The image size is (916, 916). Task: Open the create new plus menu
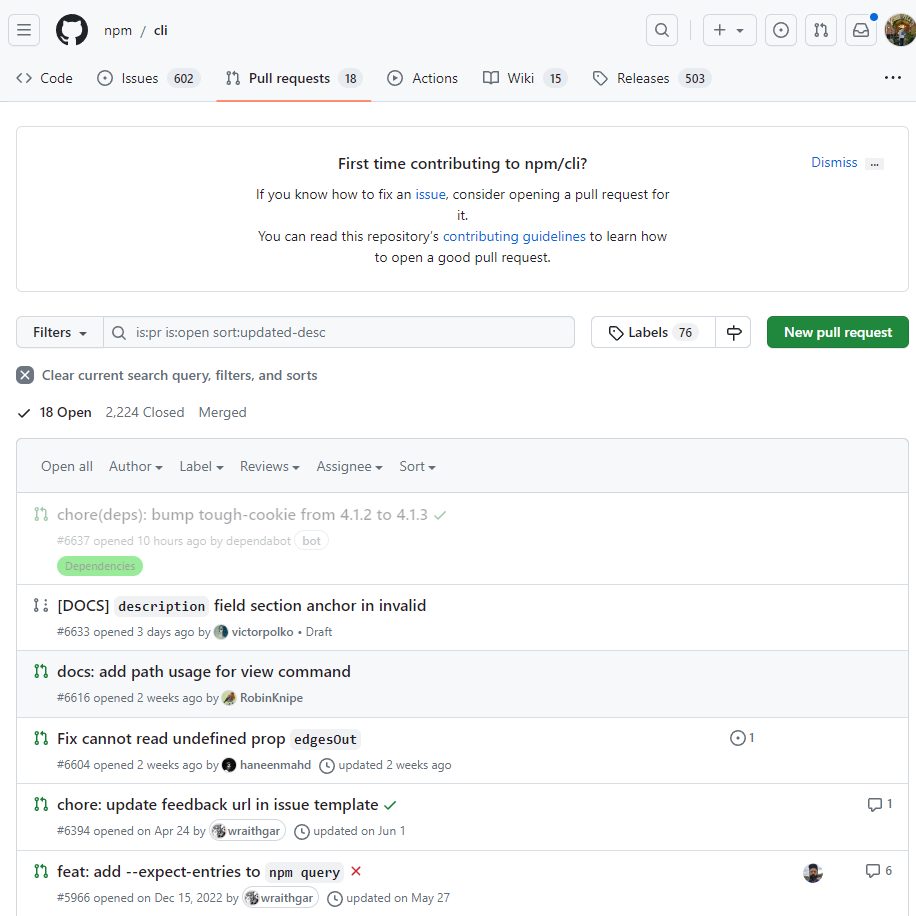[x=729, y=30]
